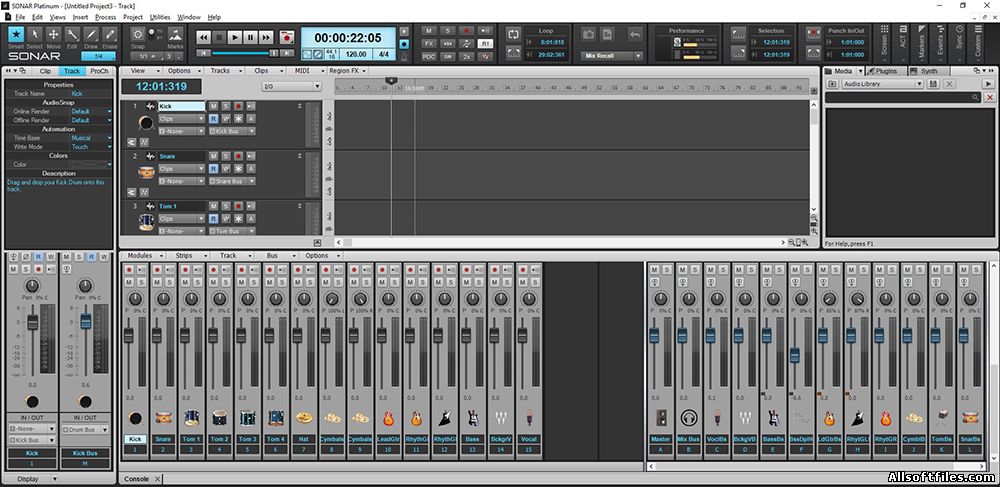Open the Sync module strip

[959, 43]
